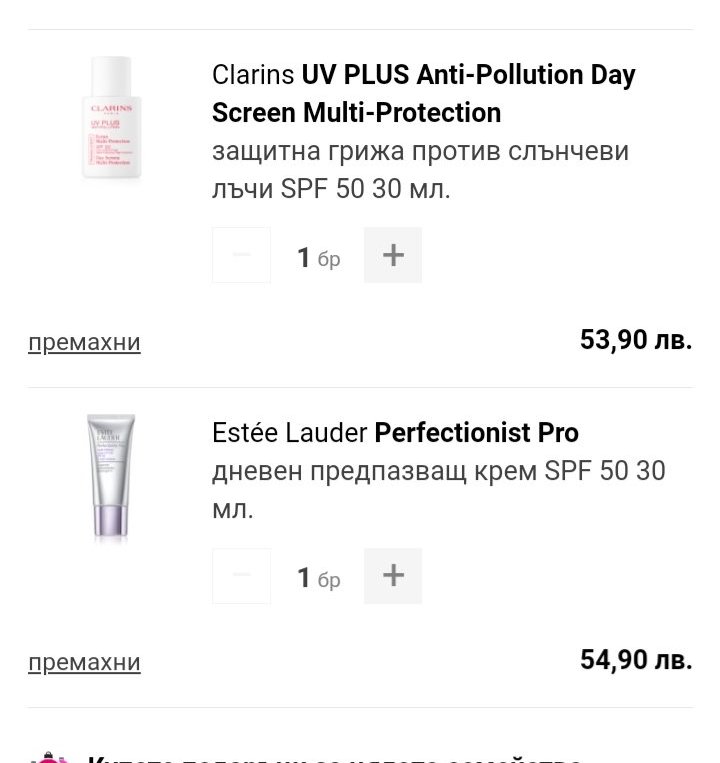Image resolution: width=720 pixels, height=763 pixels.
Task: Click the 54,90 лв. price
Action: click(x=636, y=660)
